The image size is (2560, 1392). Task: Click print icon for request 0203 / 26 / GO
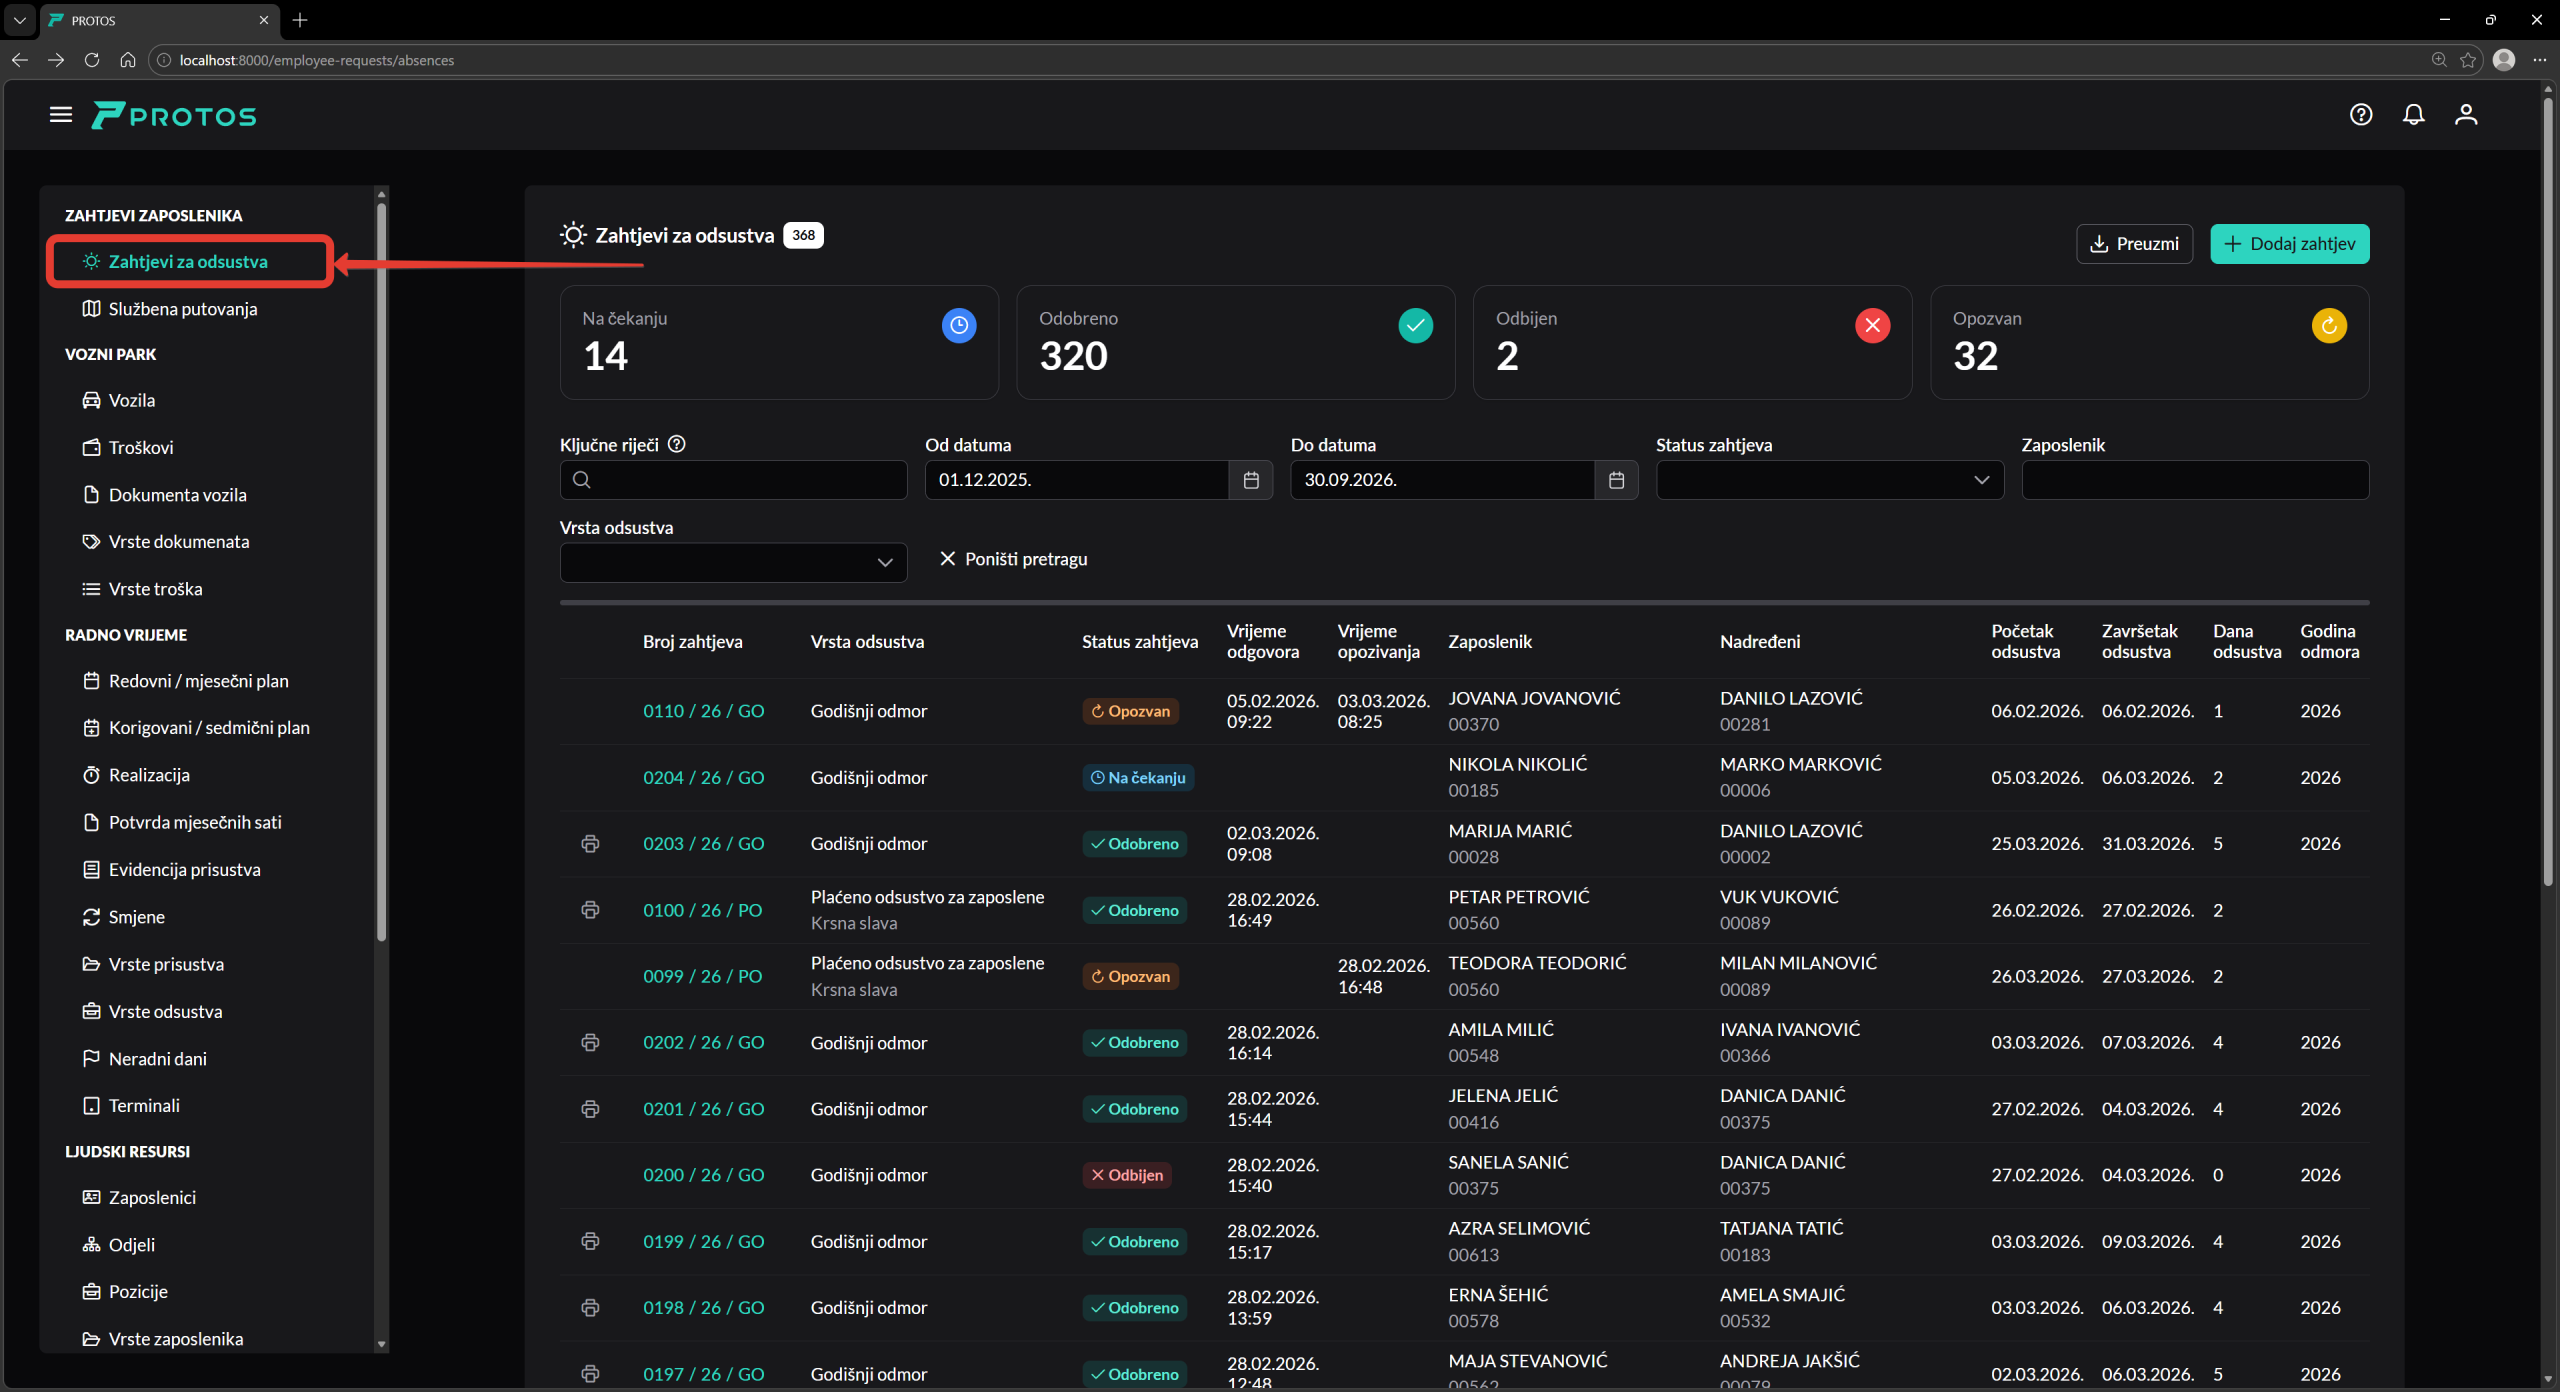tap(590, 844)
